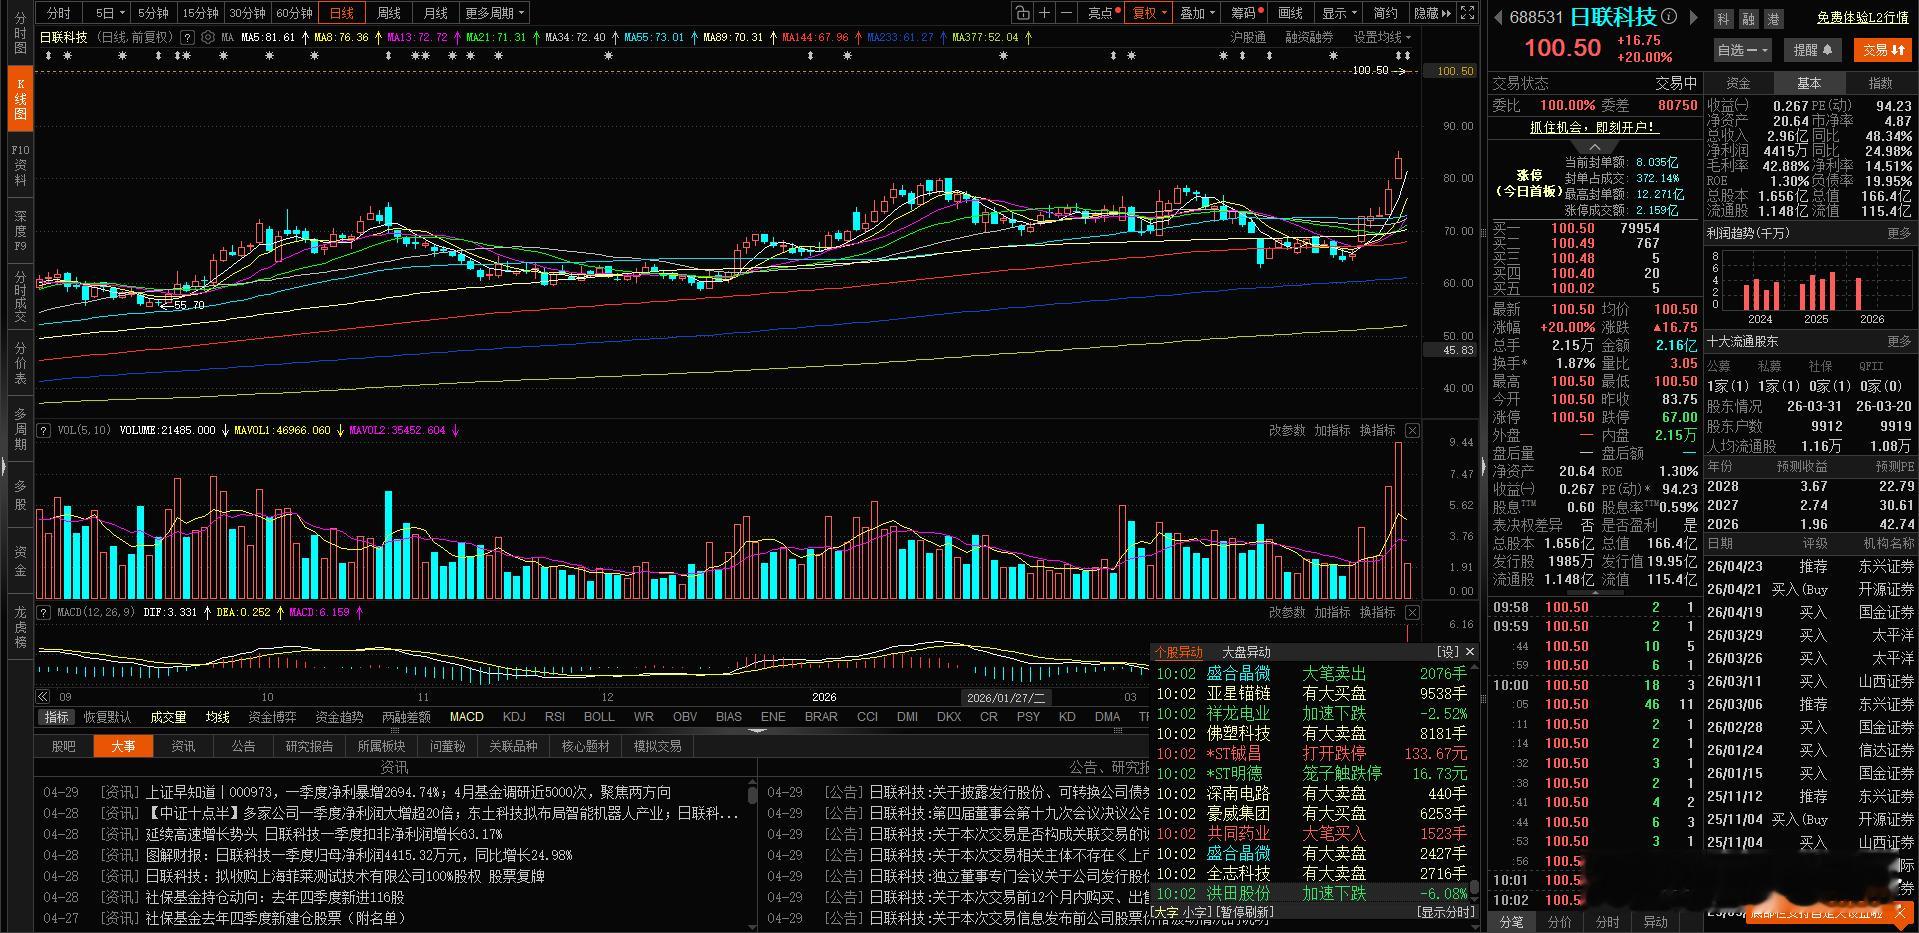
Task: Toggle 融资融券 data overlay
Action: tap(1311, 36)
